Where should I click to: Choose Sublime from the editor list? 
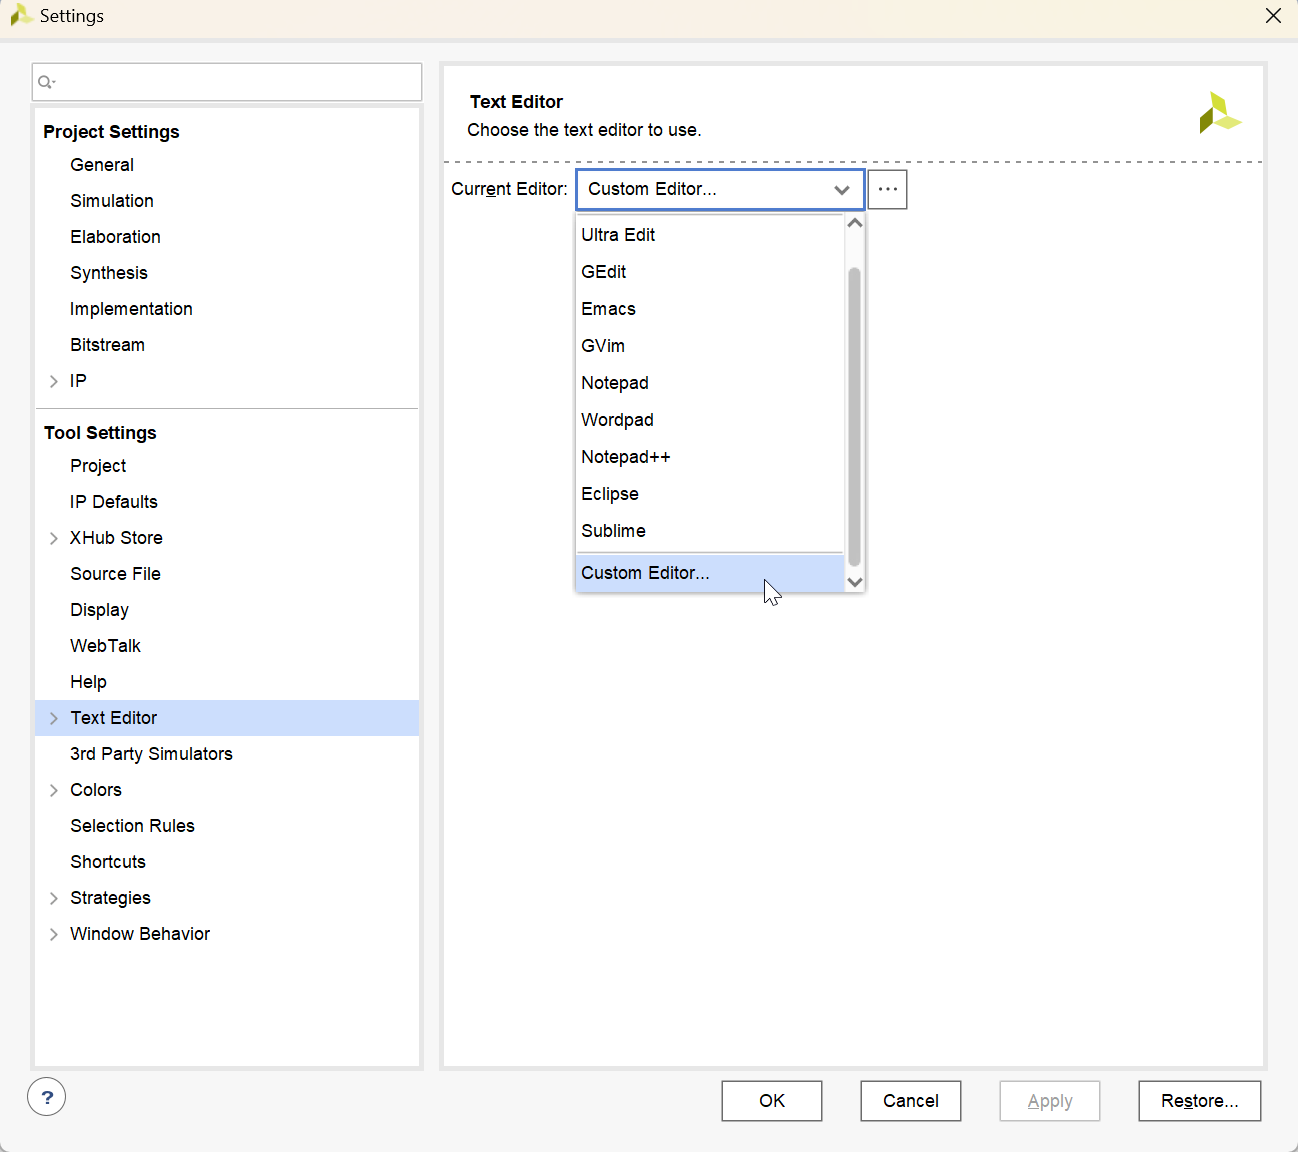click(710, 531)
